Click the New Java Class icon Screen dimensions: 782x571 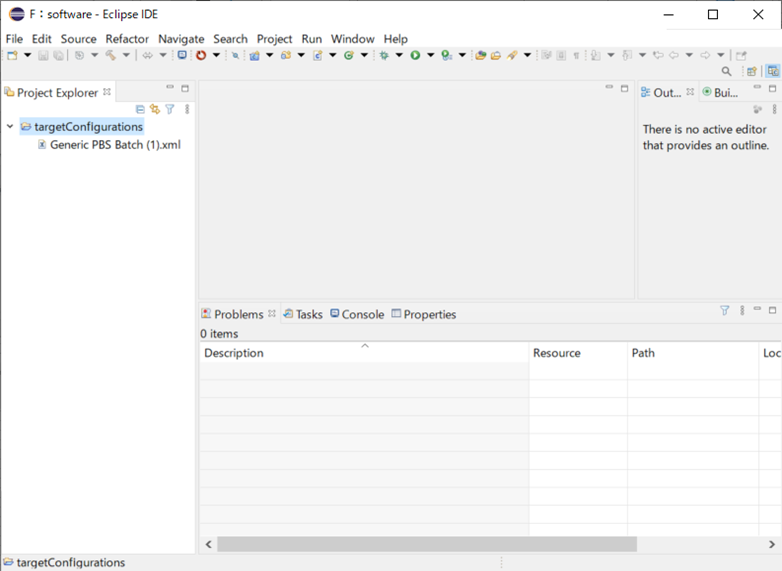click(349, 55)
